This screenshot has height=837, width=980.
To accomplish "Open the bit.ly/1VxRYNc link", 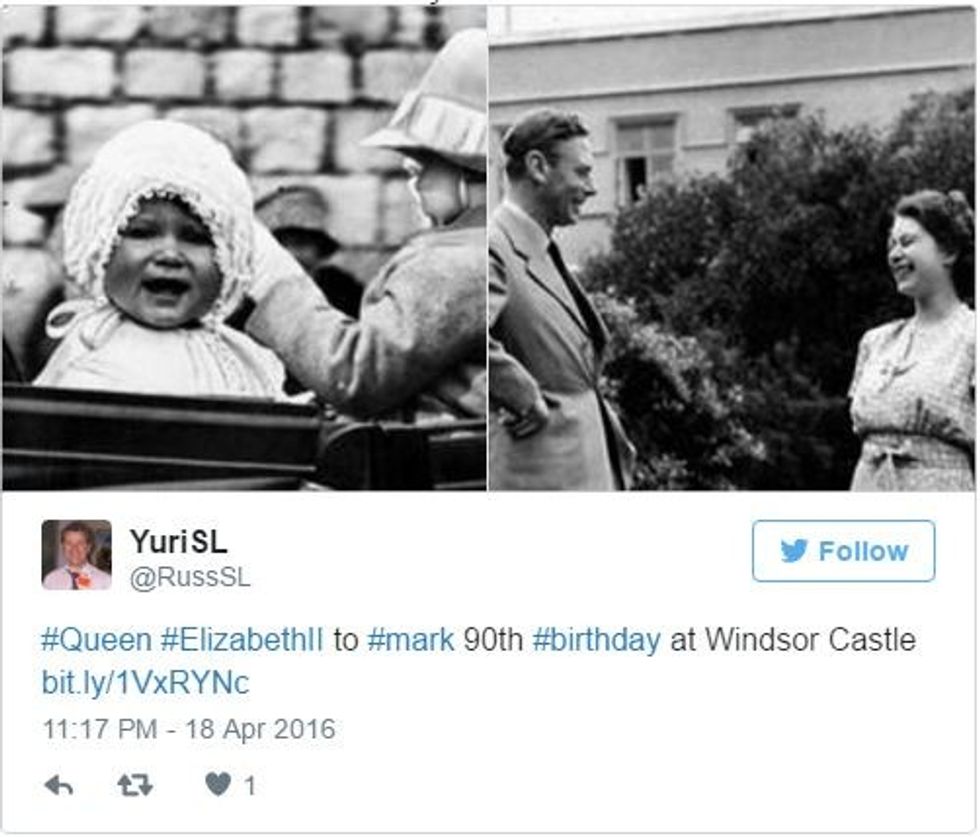I will point(145,682).
